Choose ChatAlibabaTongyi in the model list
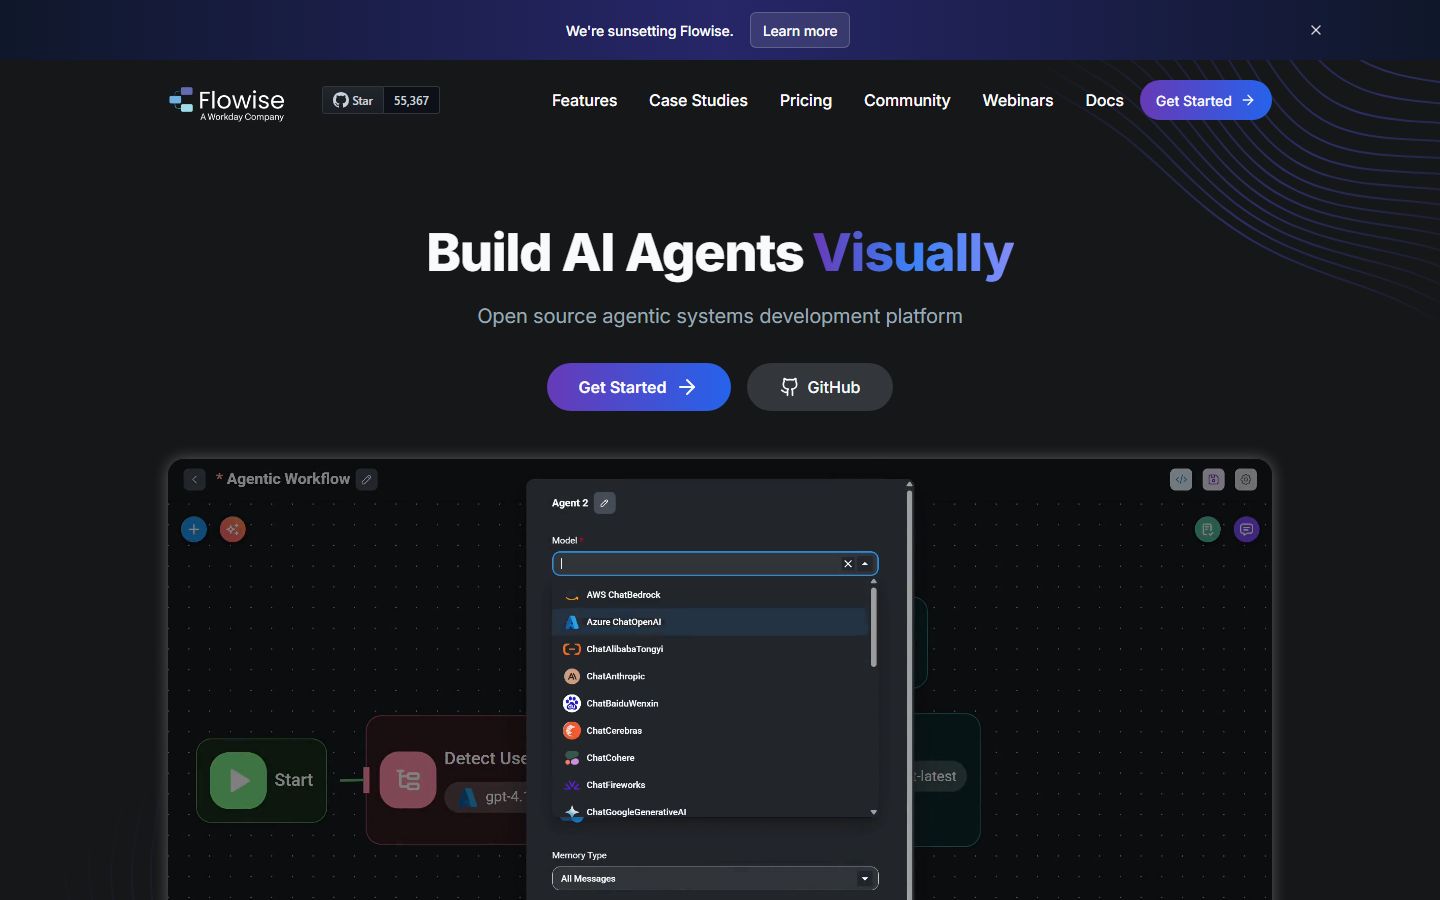Image resolution: width=1440 pixels, height=900 pixels. pyautogui.click(x=710, y=649)
